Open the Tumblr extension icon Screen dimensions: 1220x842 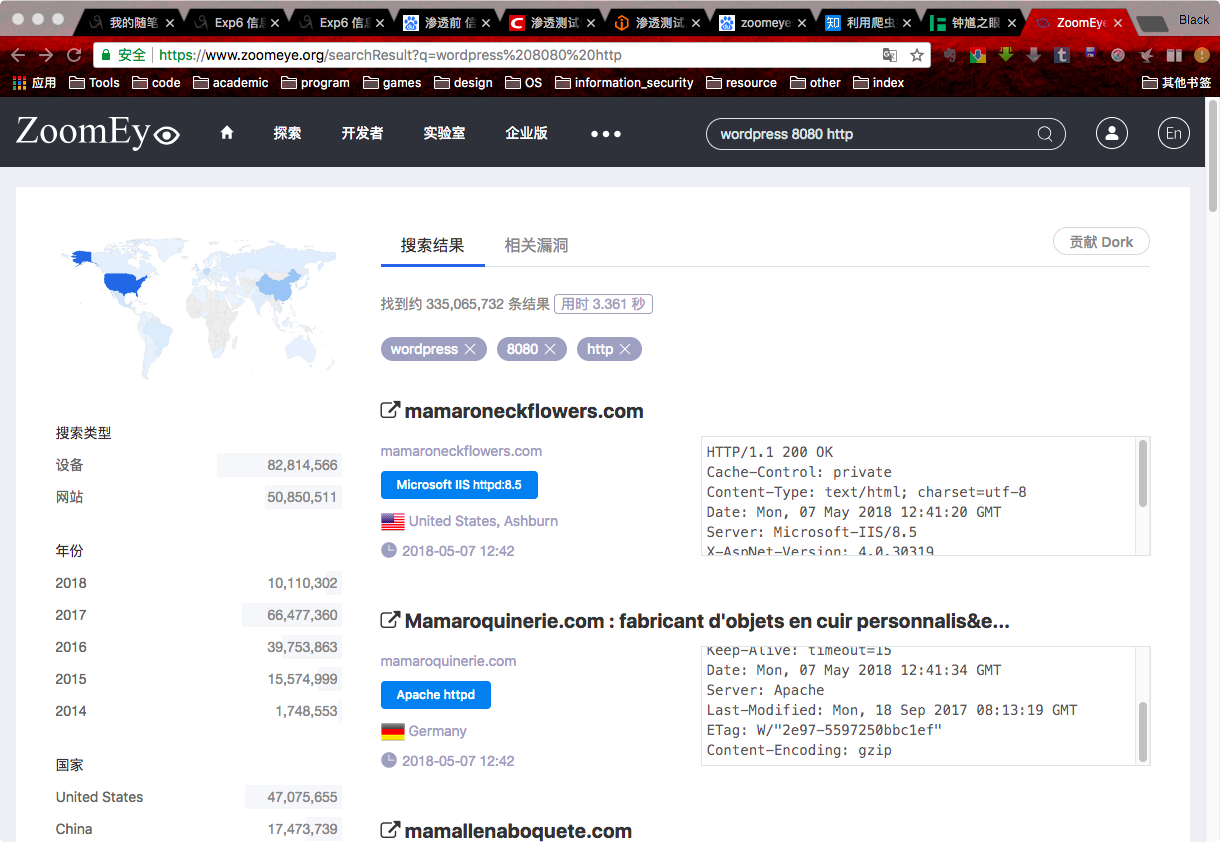click(1062, 55)
